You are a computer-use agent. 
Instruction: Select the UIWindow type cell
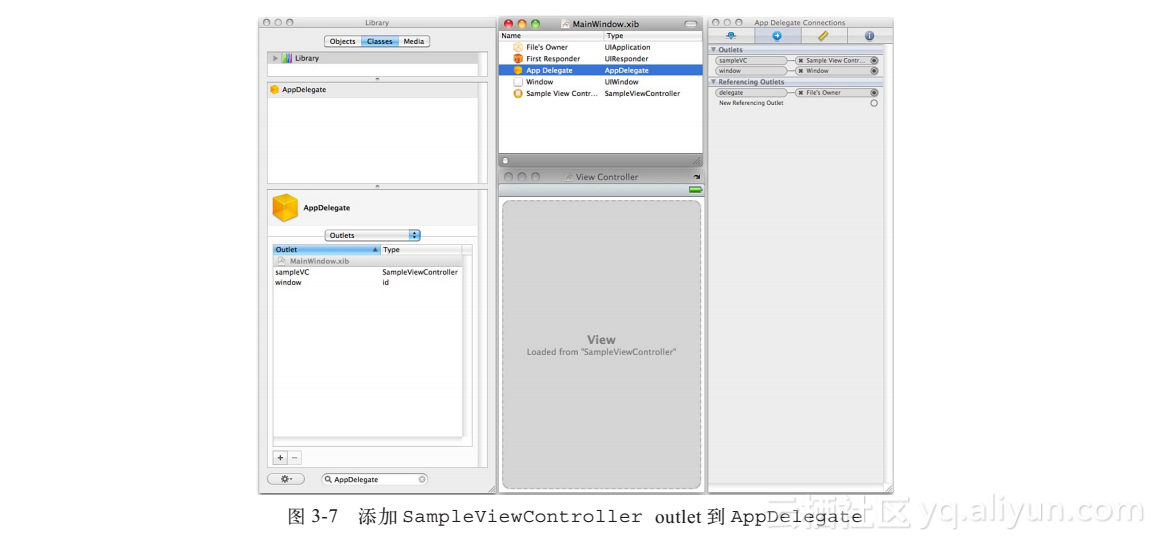621,82
